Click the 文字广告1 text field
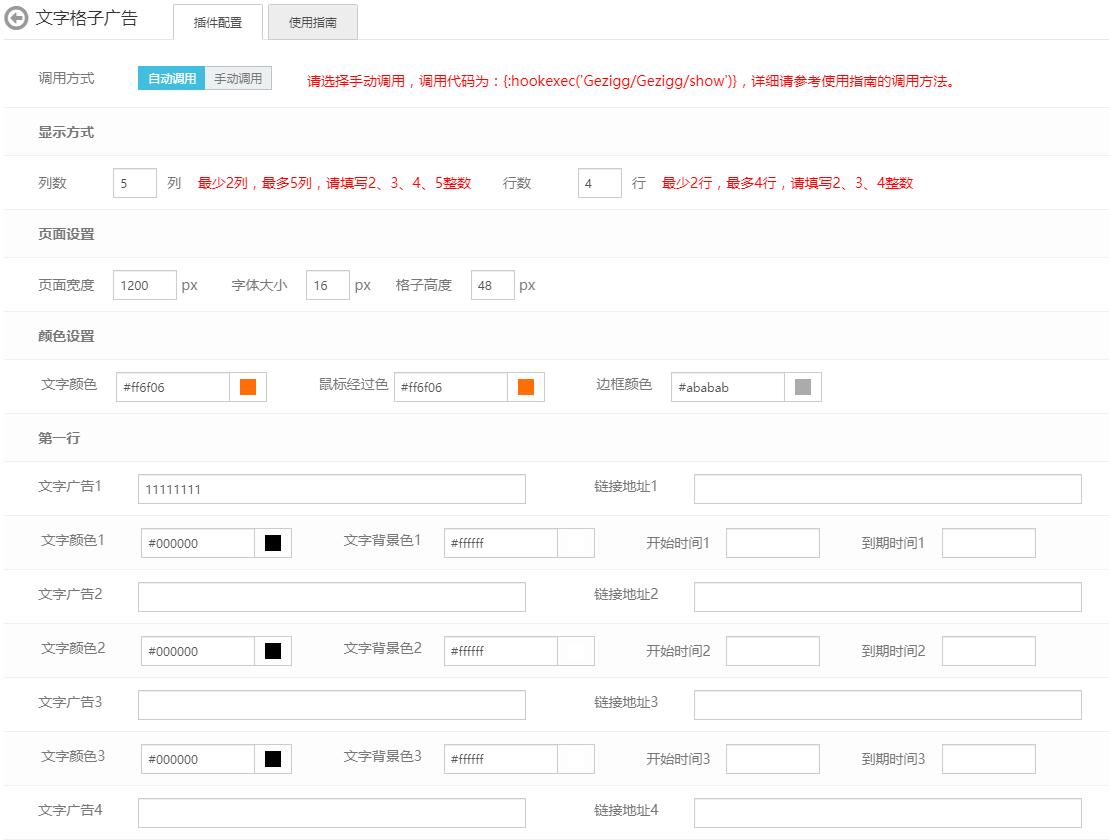This screenshot has height=840, width=1109. click(x=331, y=489)
